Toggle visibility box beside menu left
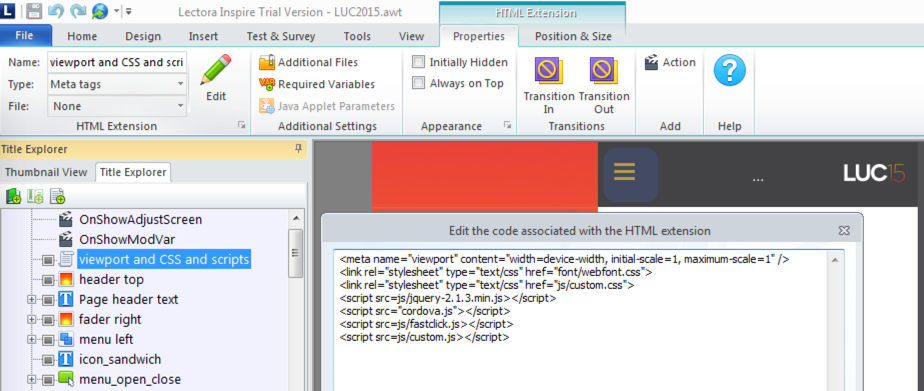This screenshot has height=391, width=924. 48,340
